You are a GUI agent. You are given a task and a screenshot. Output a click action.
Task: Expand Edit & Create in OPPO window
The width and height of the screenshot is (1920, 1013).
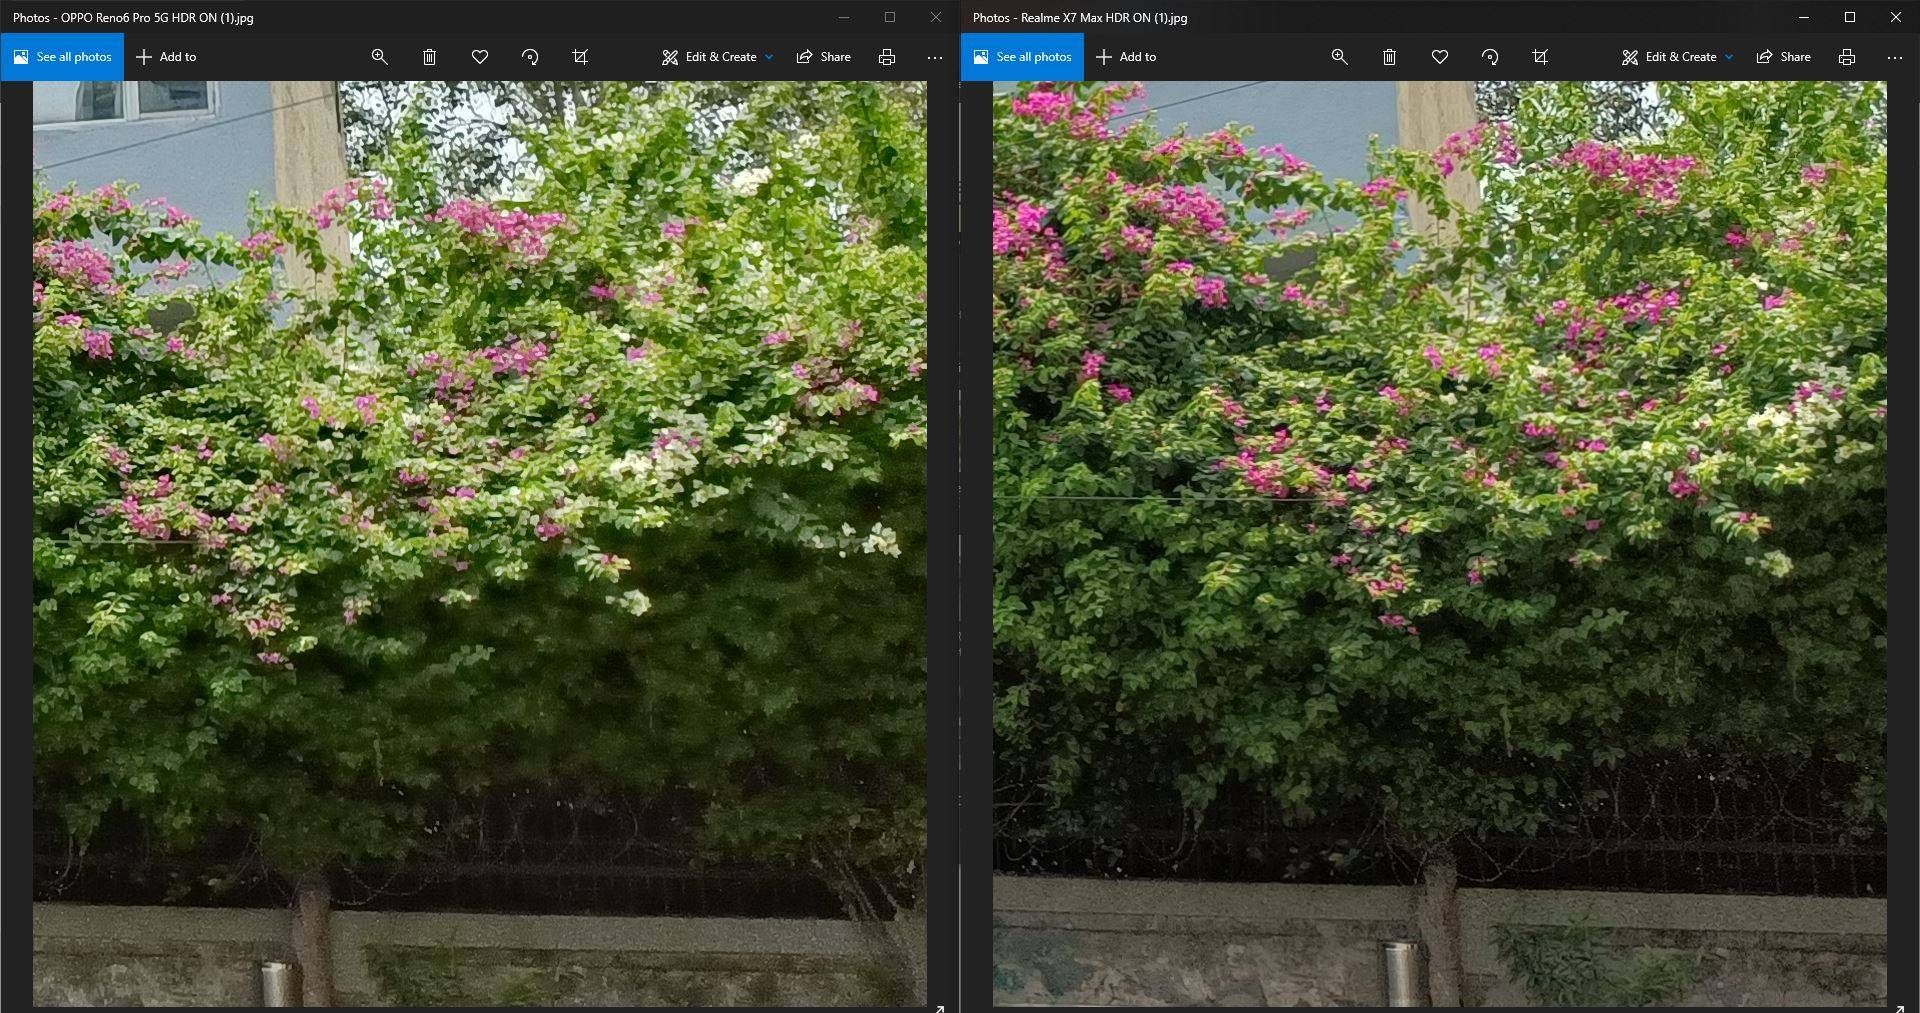[x=717, y=57]
